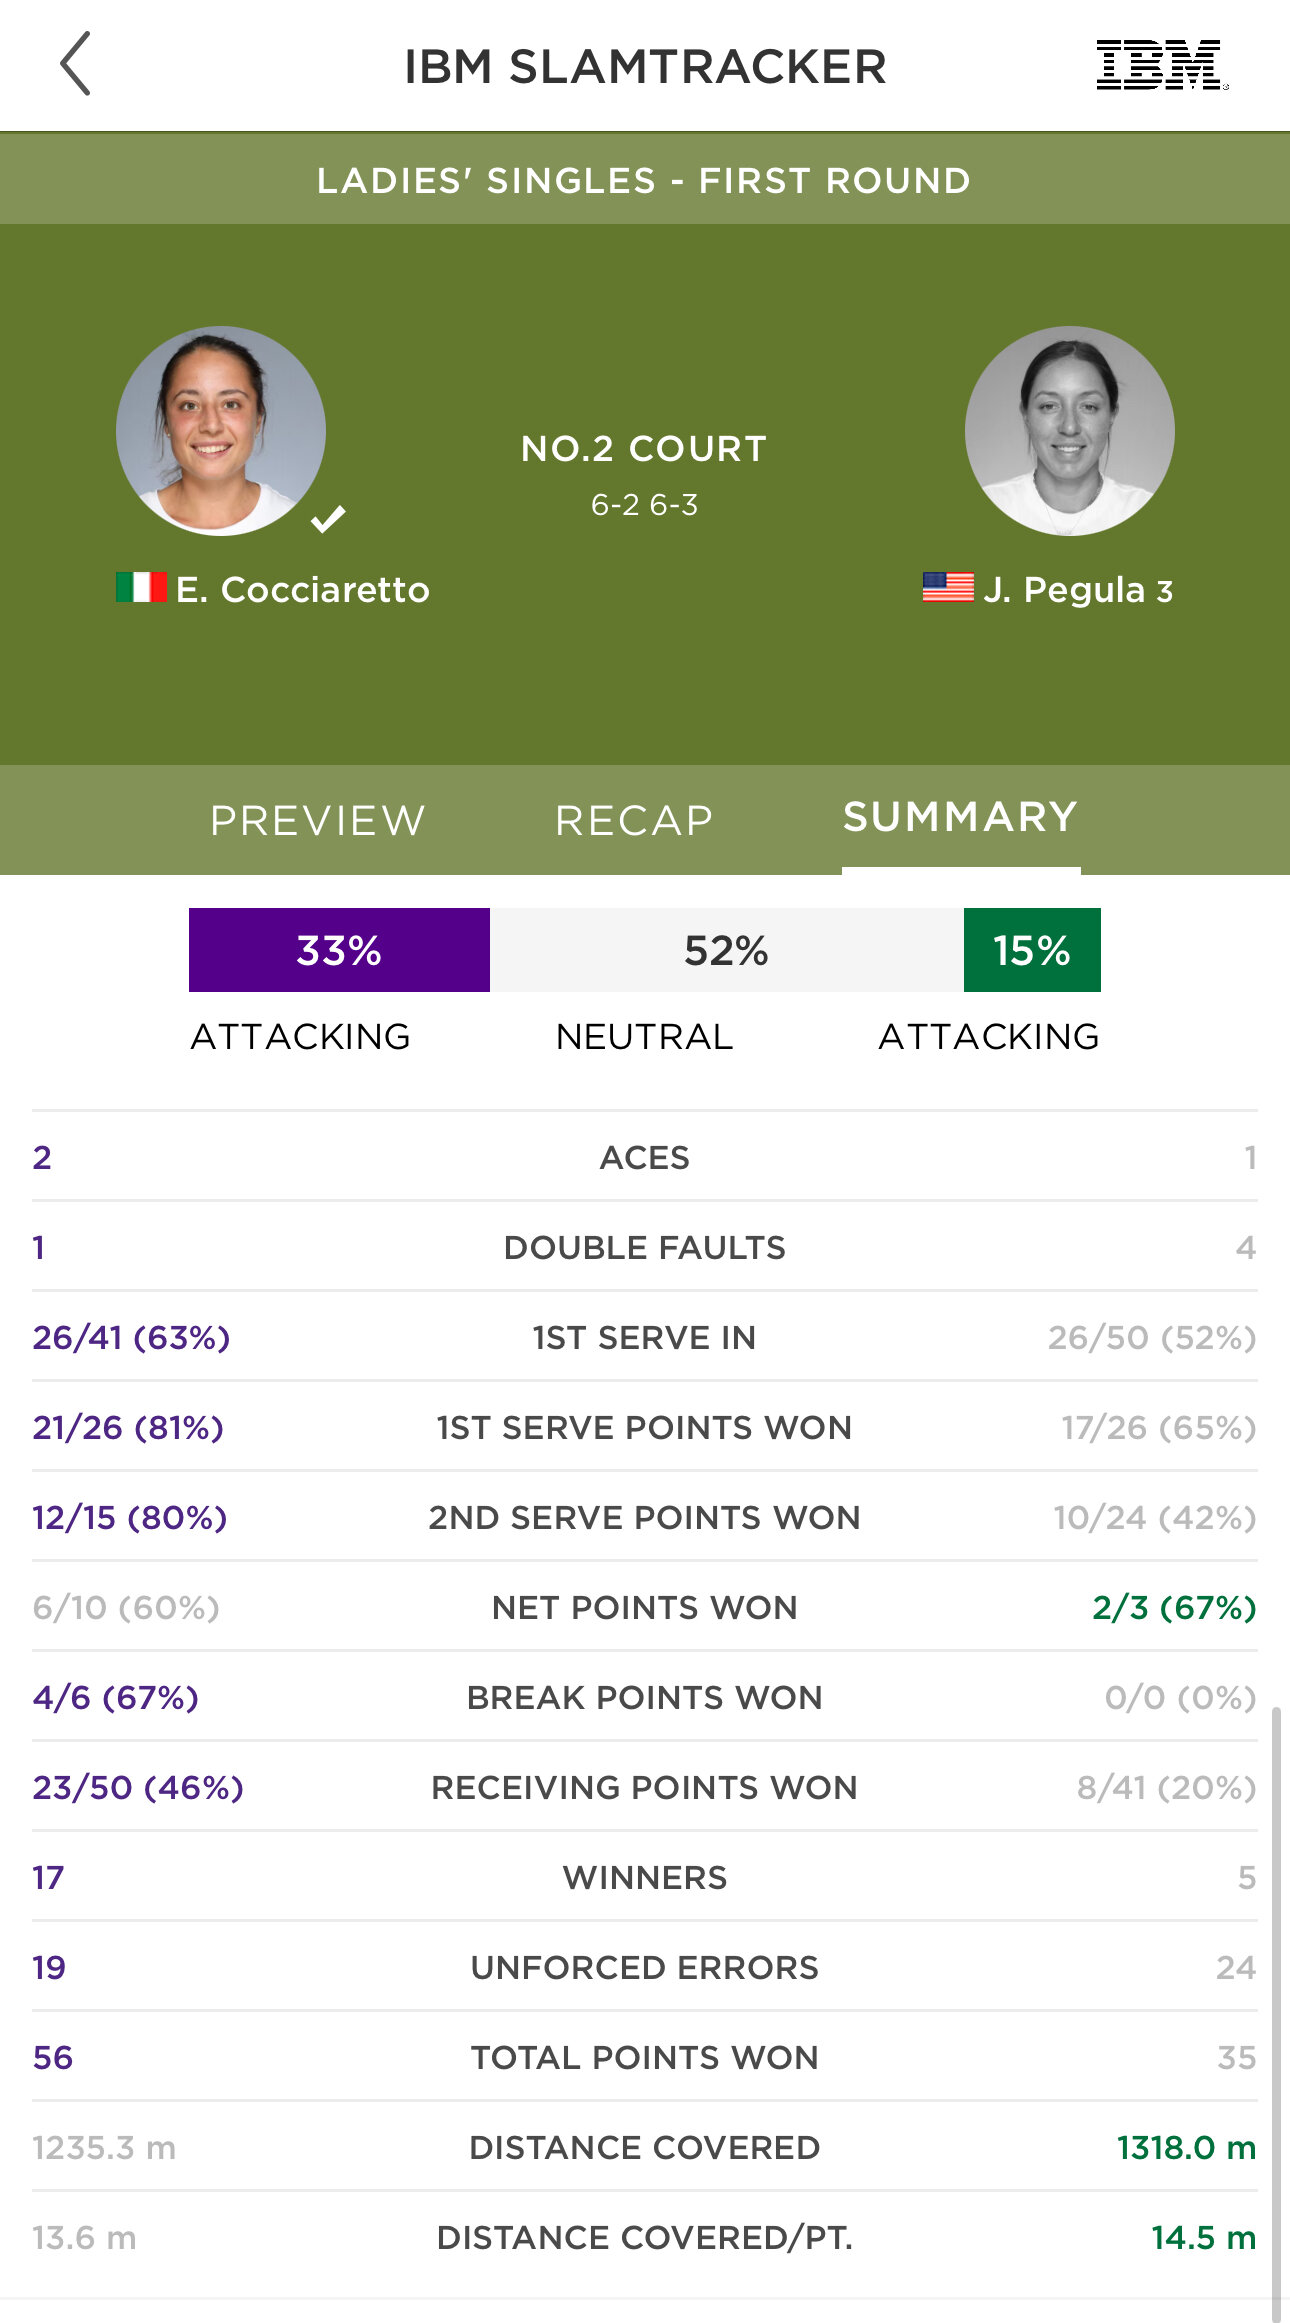Click the vertical scrollbar on right edge
This screenshot has width=1290, height=2323.
1276,2010
